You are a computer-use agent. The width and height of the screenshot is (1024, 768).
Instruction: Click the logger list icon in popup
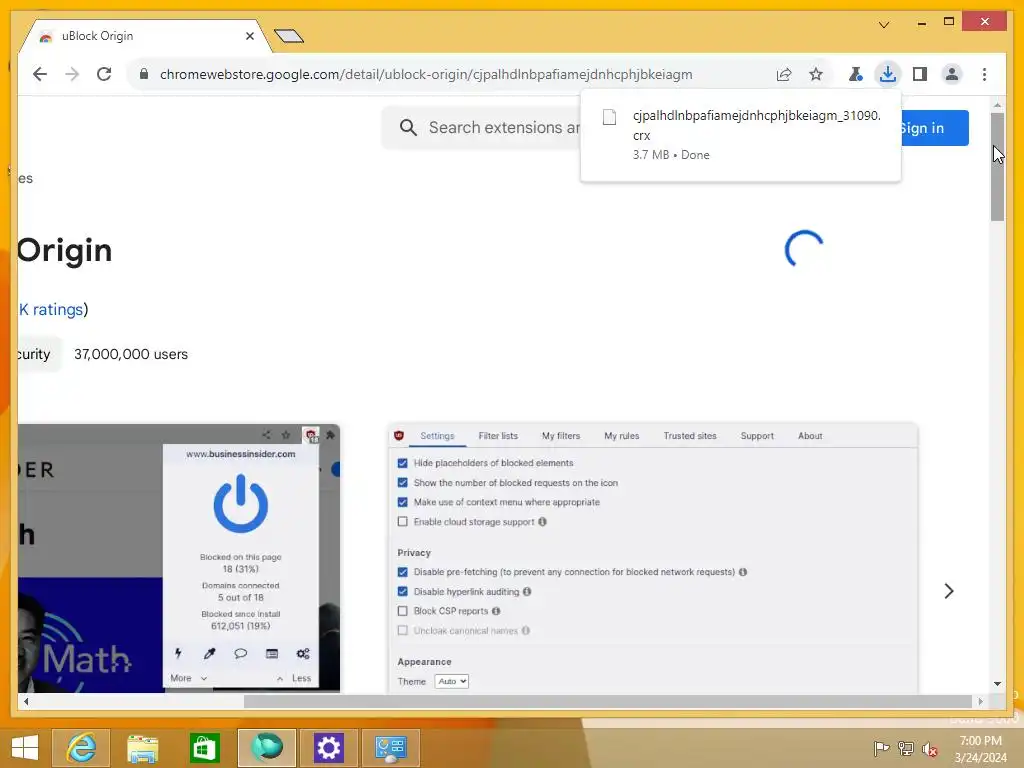[272, 653]
